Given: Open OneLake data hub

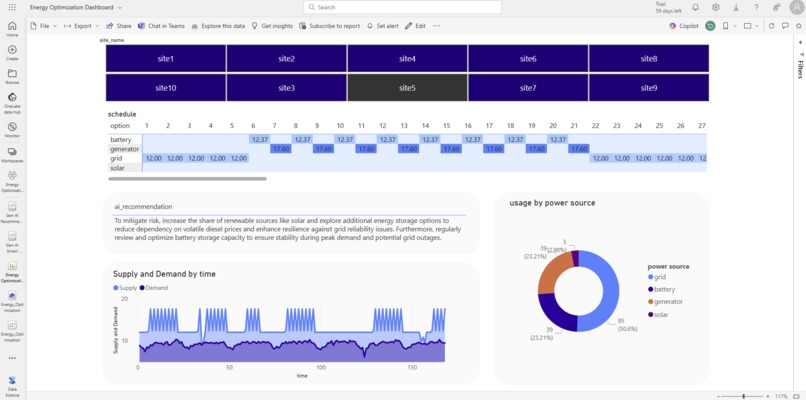Looking at the screenshot, I should (x=12, y=102).
